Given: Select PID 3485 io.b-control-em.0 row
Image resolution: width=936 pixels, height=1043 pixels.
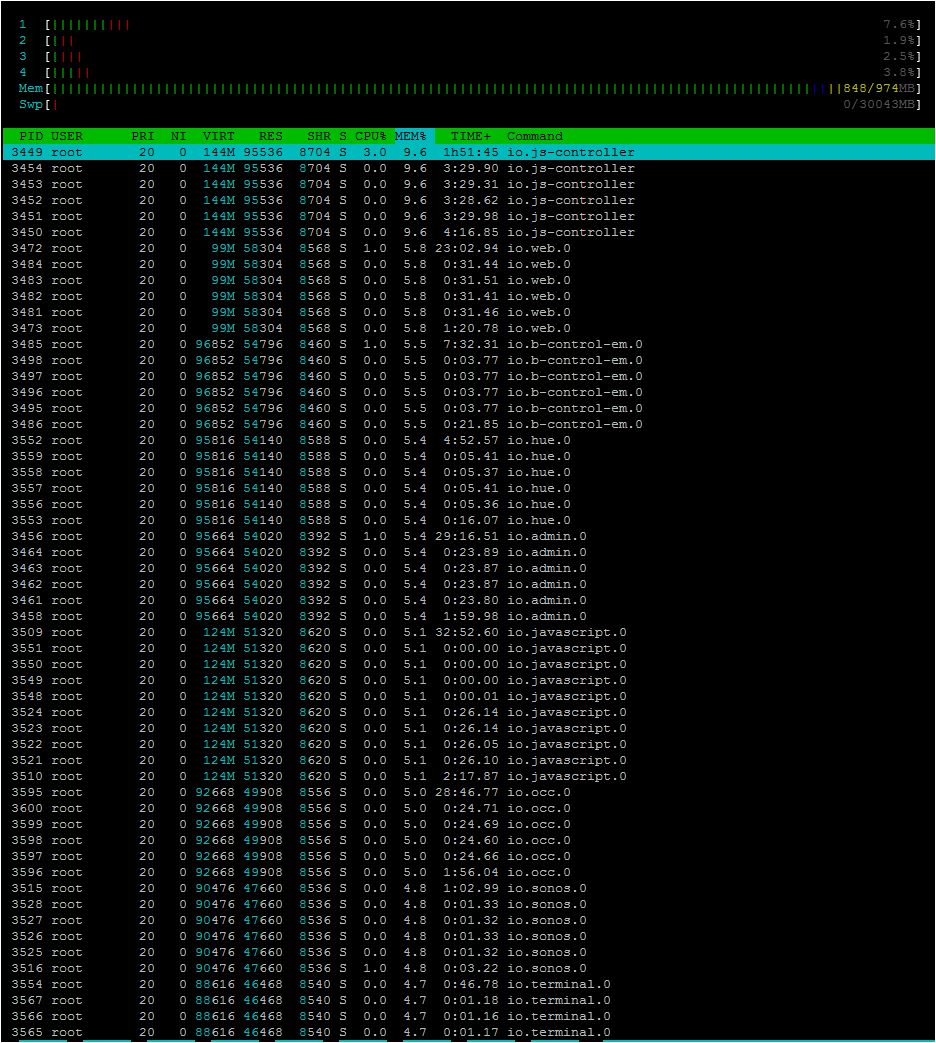Looking at the screenshot, I should 468,345.
